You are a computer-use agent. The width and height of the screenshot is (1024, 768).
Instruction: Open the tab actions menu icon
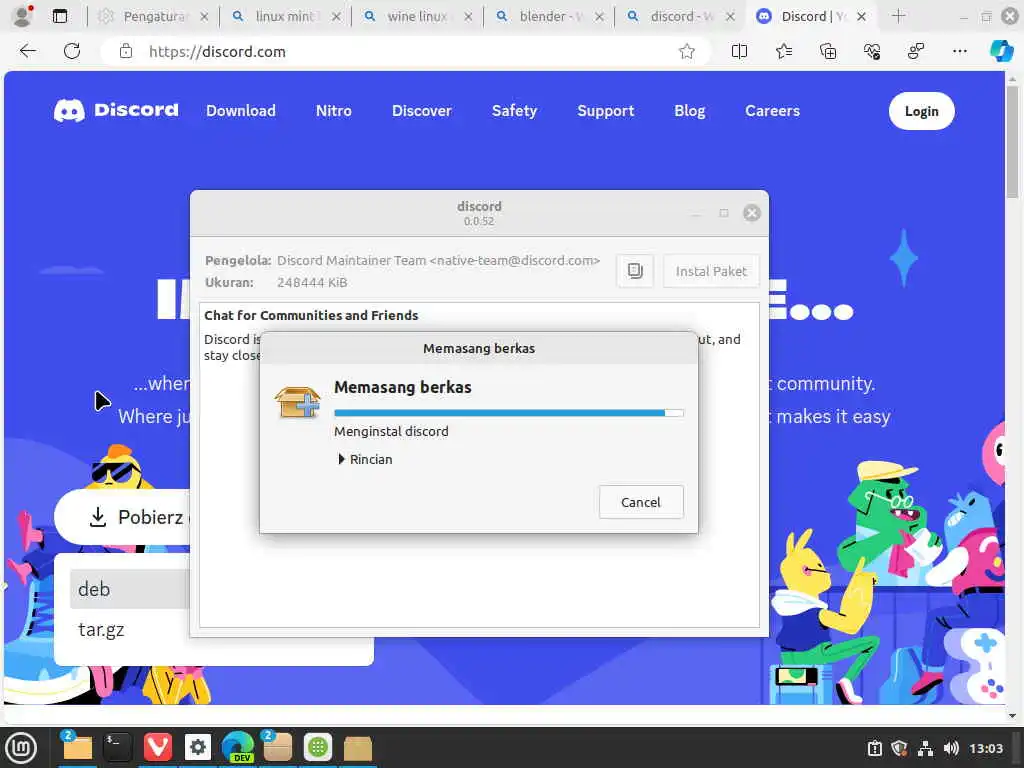click(59, 16)
